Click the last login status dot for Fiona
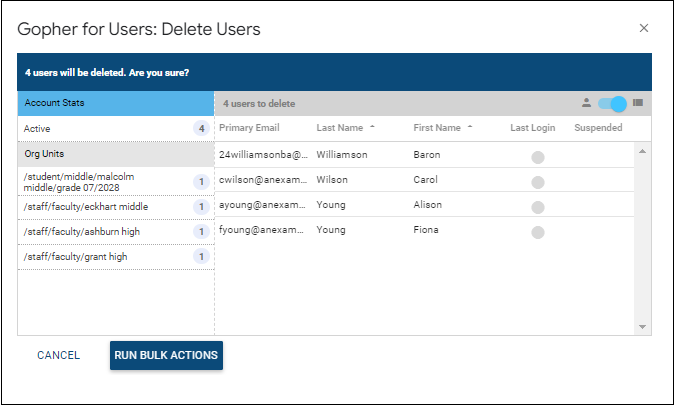Viewport: 674px width, 406px height. point(538,232)
